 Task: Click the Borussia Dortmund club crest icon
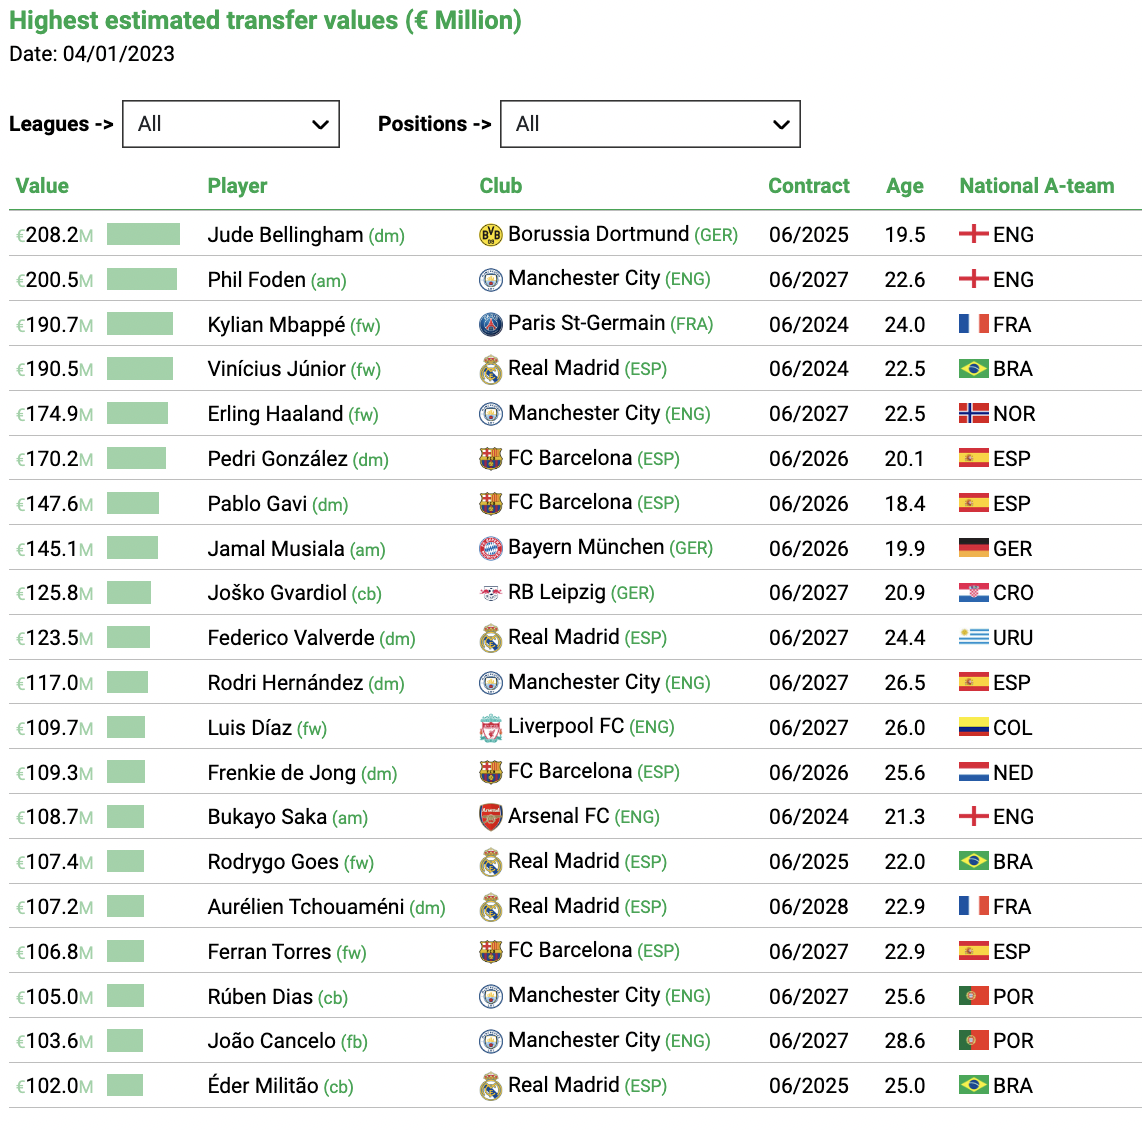click(491, 235)
